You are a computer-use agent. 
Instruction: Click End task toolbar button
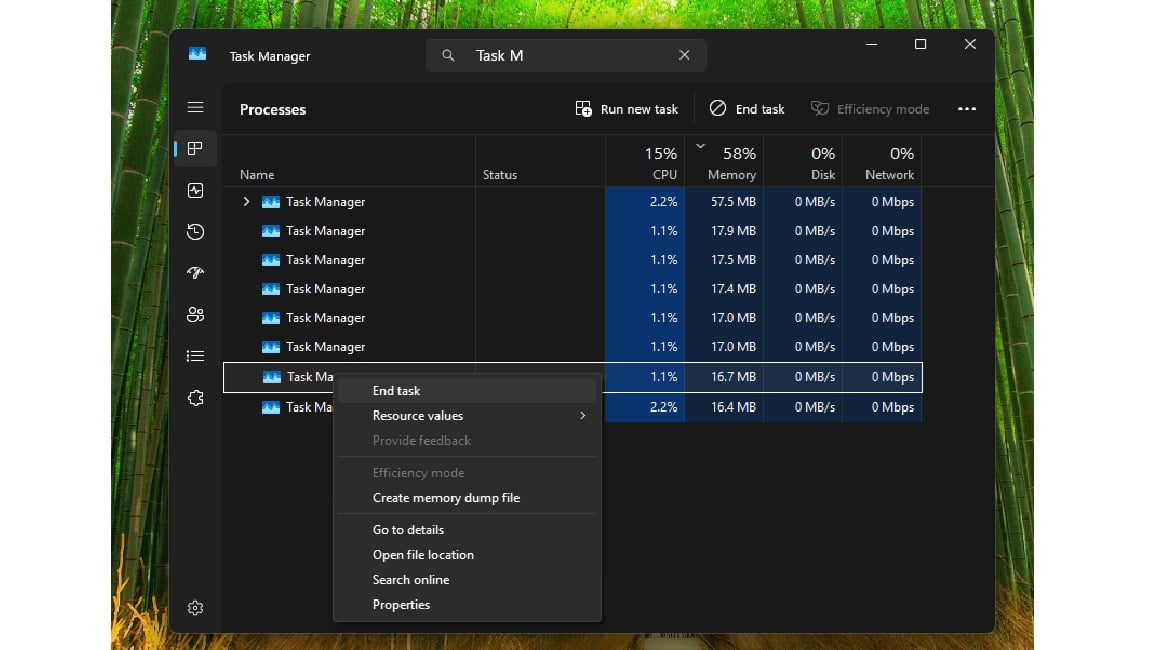tap(747, 109)
